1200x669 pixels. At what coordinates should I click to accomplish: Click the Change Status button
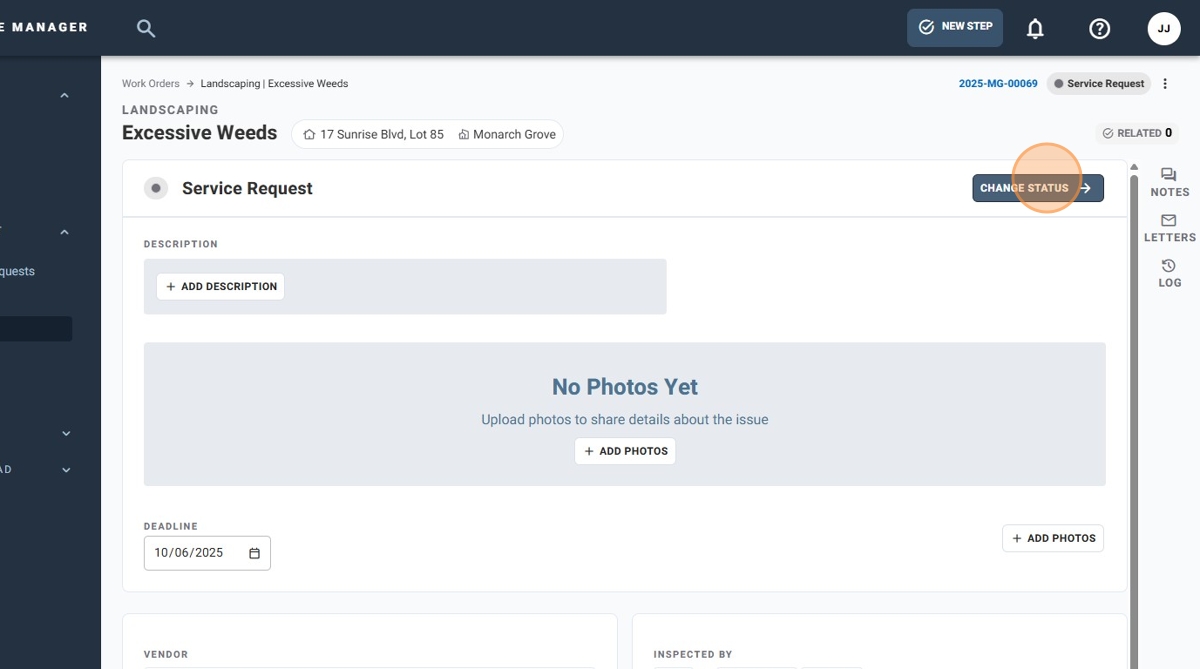[x=1038, y=188]
